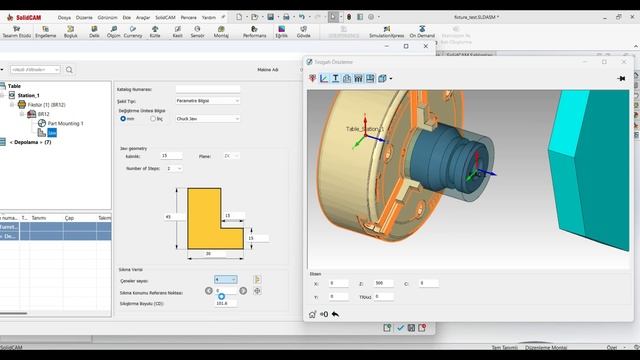
Task: Collapse the BR12 tree node
Action: [22, 114]
